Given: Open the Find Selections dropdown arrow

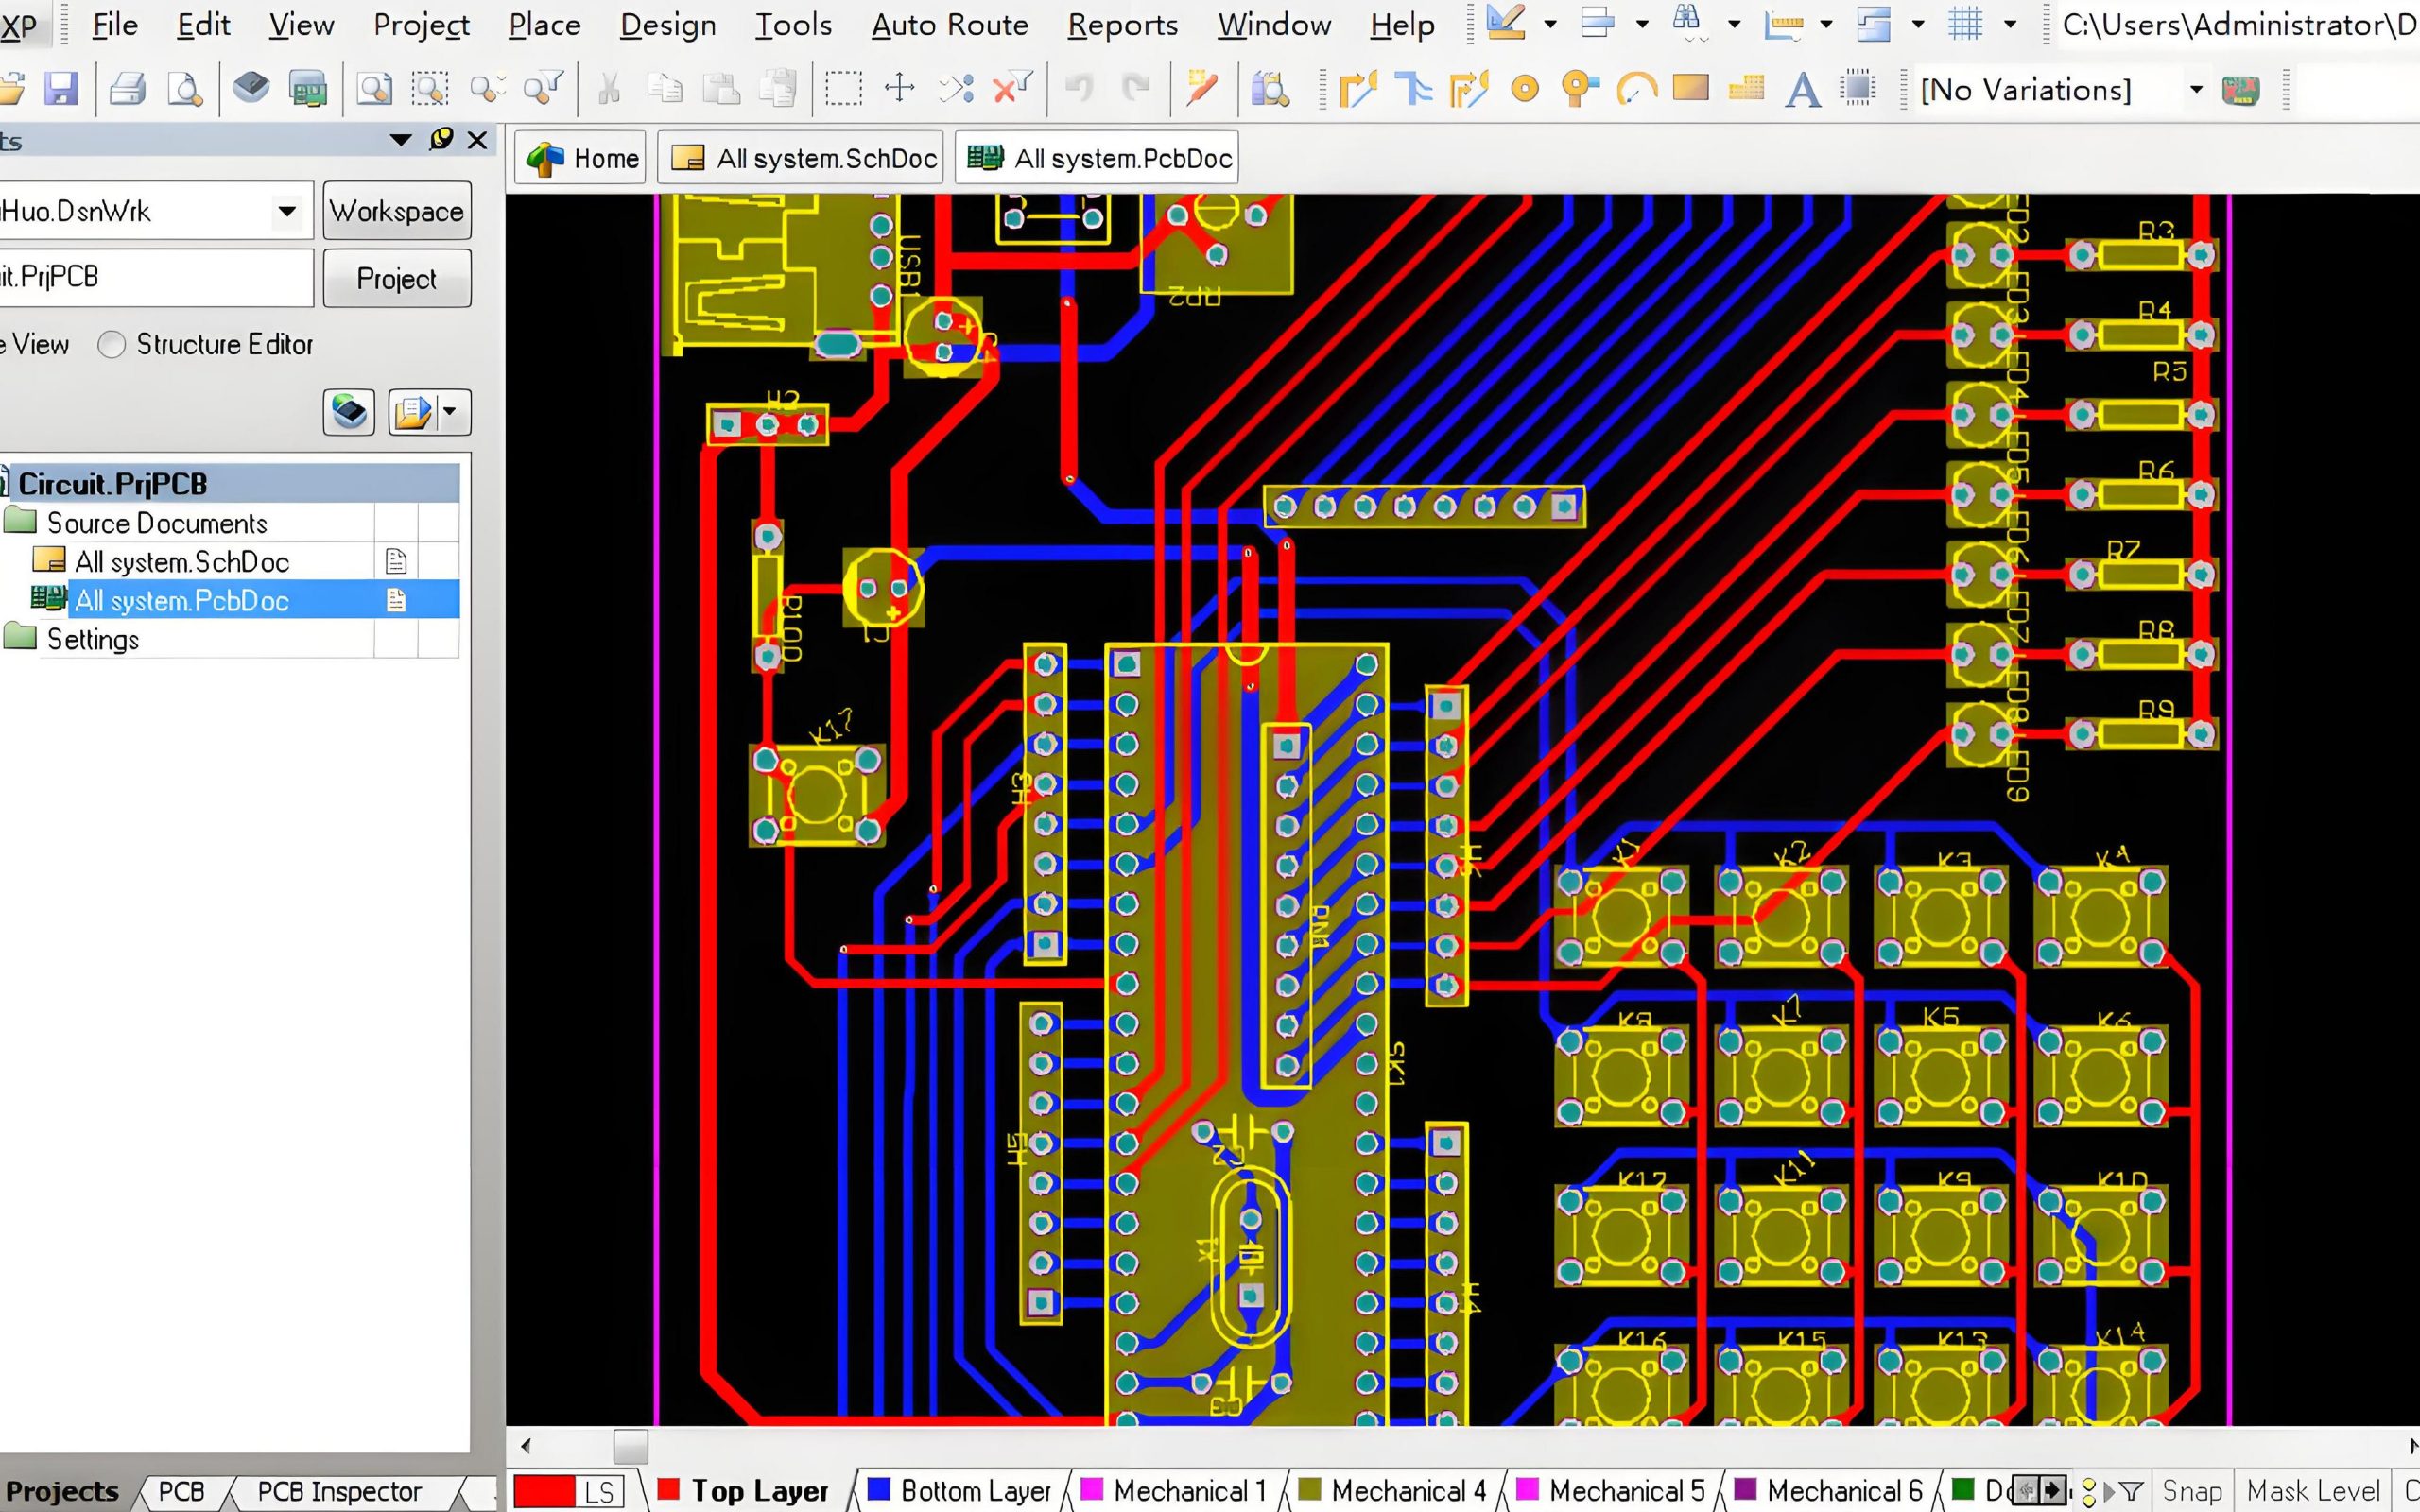Looking at the screenshot, I should pyautogui.click(x=1734, y=24).
